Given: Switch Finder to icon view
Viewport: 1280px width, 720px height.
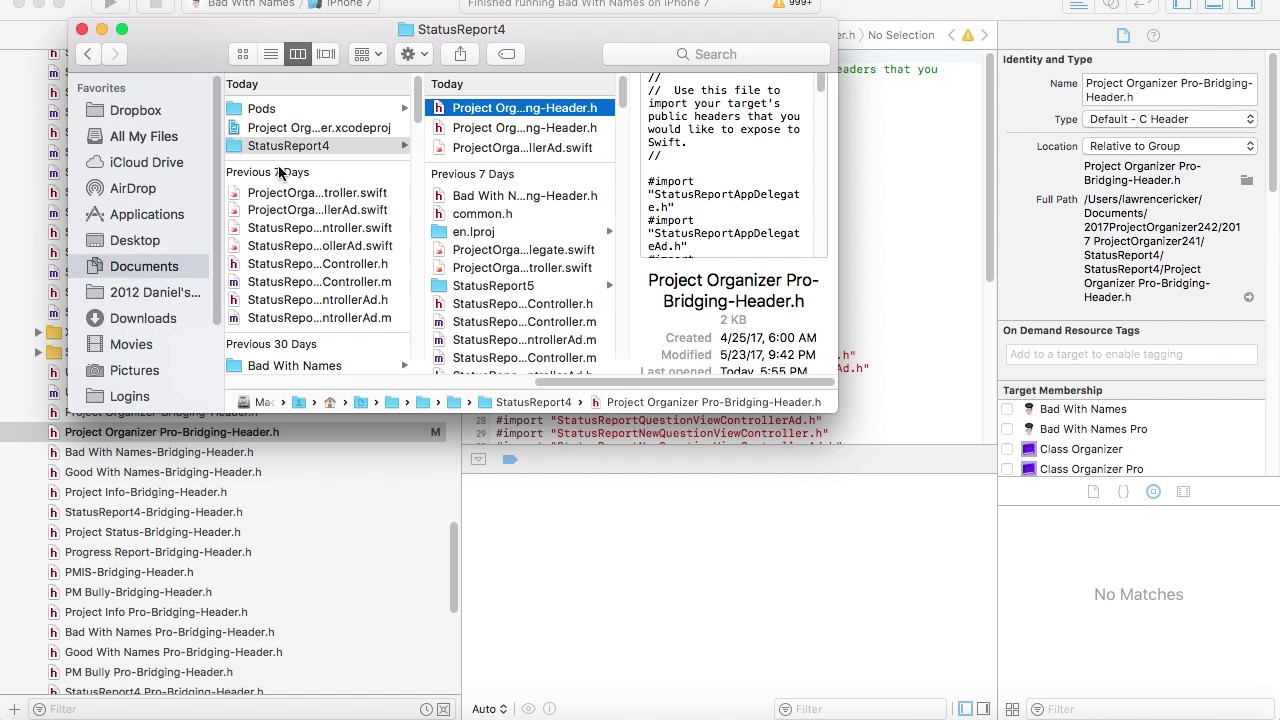Looking at the screenshot, I should click(243, 54).
